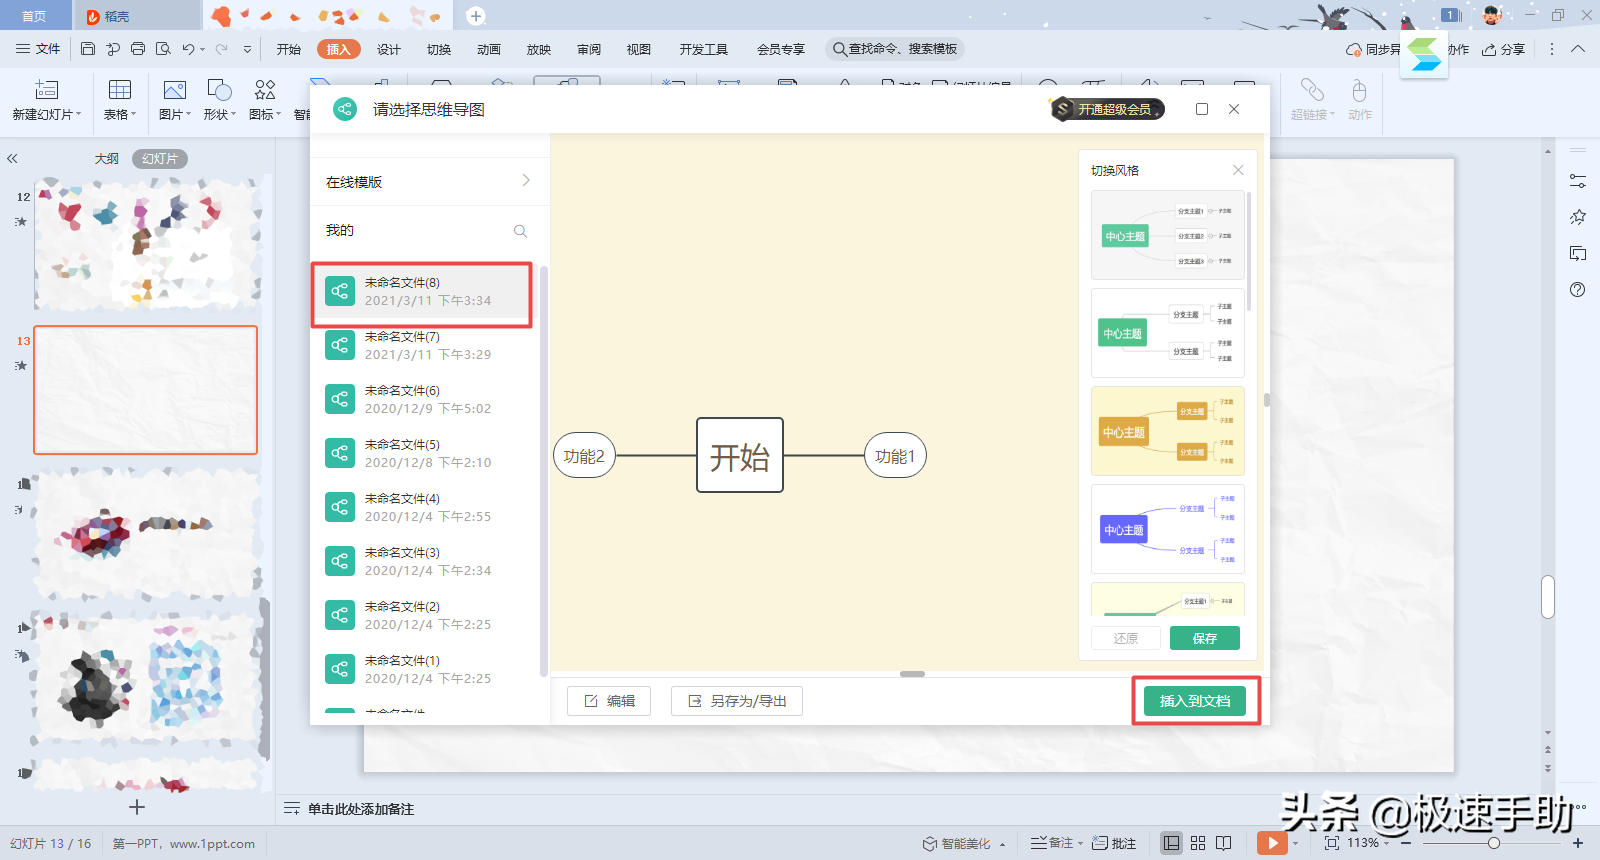
Task: Click the 还原 restore button
Action: (x=1126, y=638)
